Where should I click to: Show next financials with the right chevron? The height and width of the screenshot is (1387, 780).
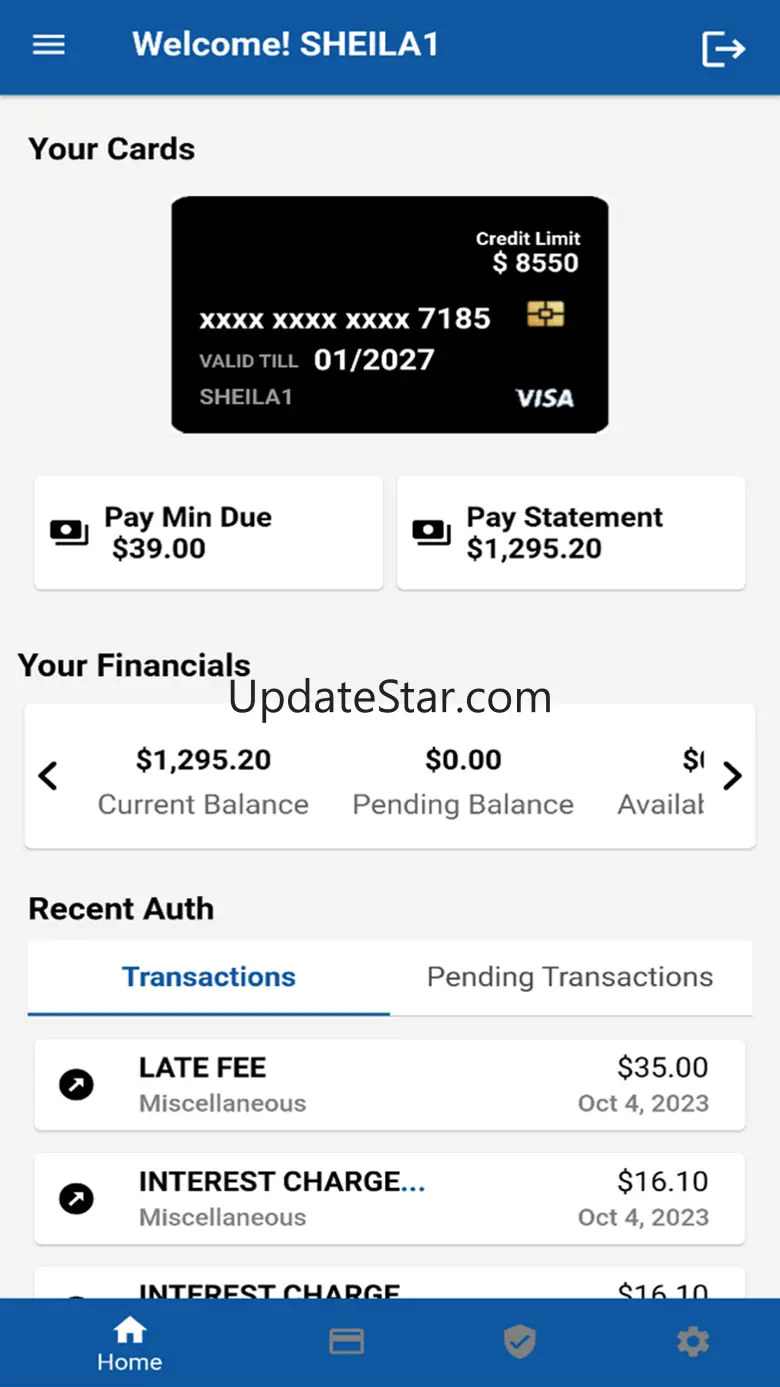click(x=732, y=776)
